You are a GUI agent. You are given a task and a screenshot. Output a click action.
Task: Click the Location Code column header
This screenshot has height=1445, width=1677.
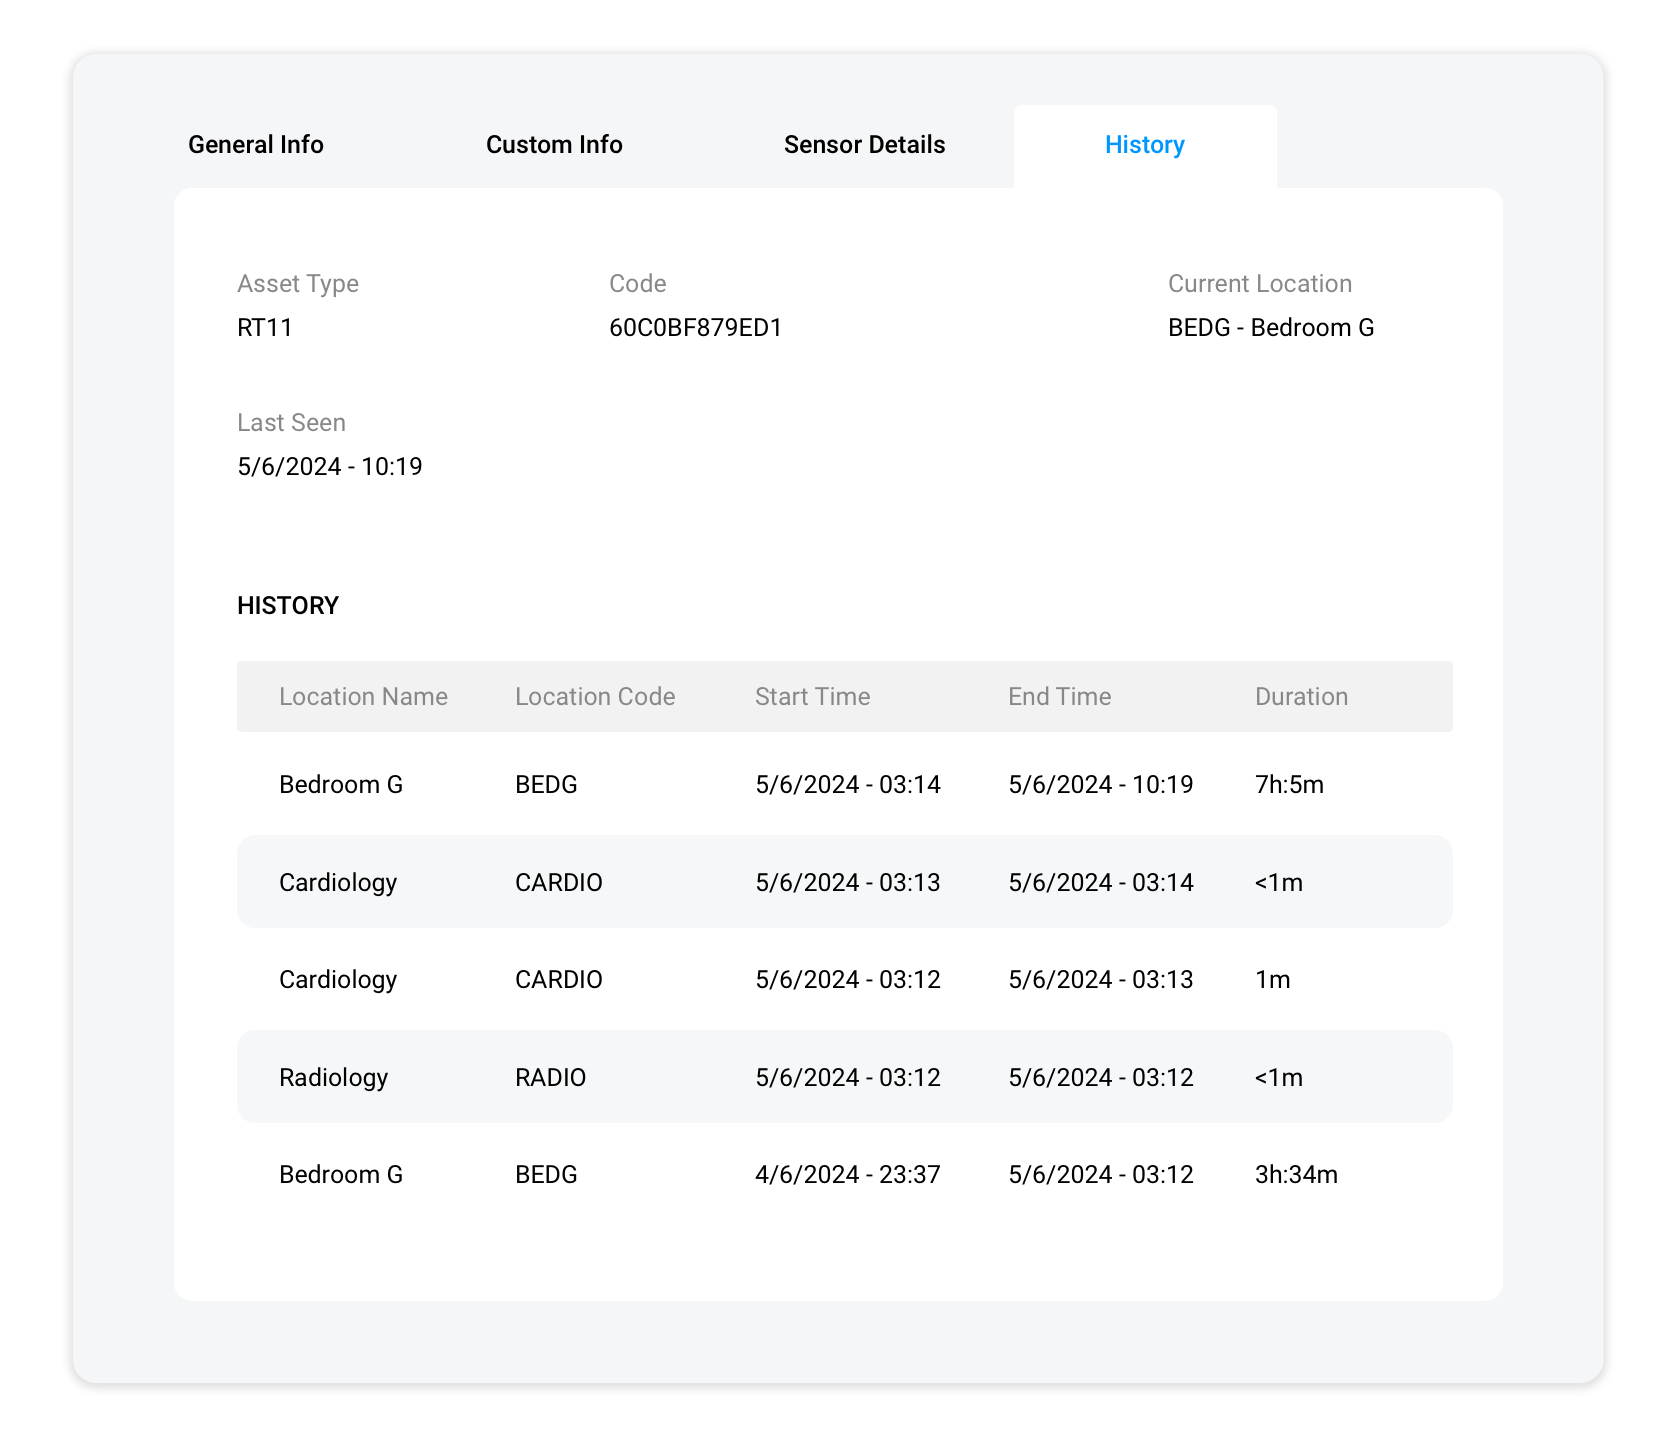click(x=595, y=696)
